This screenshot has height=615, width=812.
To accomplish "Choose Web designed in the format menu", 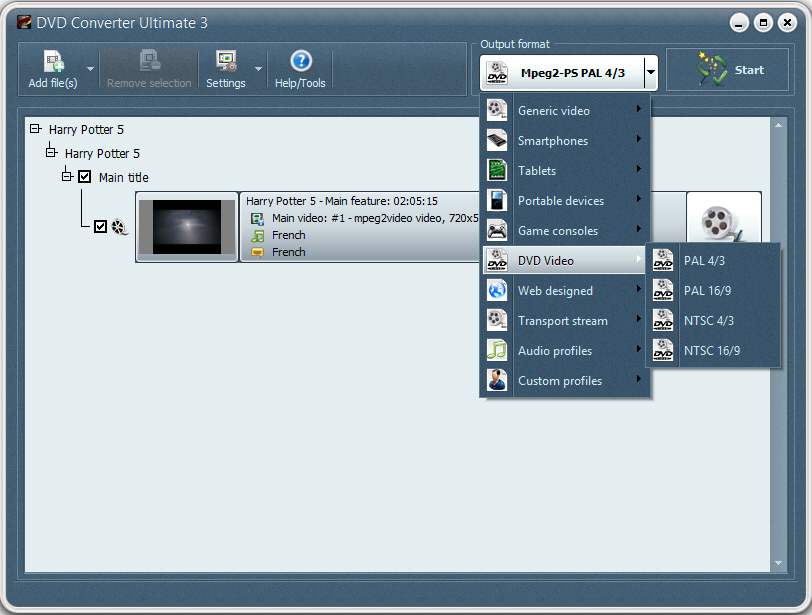I will tap(564, 290).
